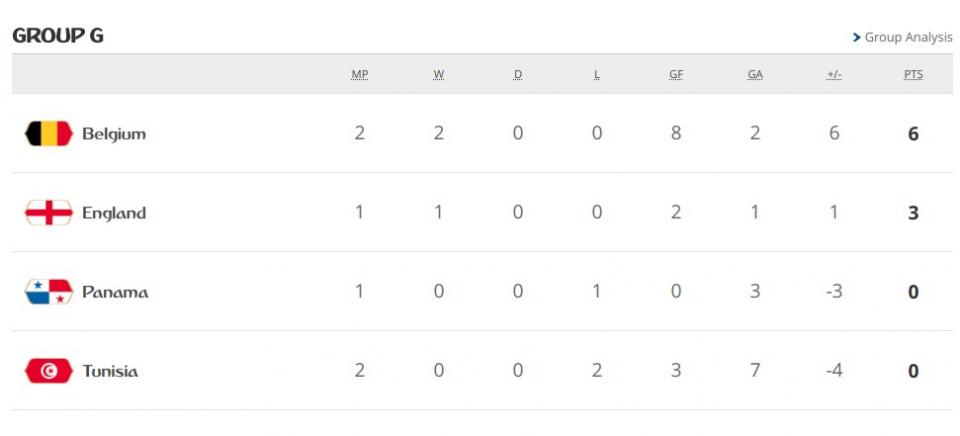This screenshot has height=436, width=960.
Task: Open the Panama team page
Action: tap(115, 292)
